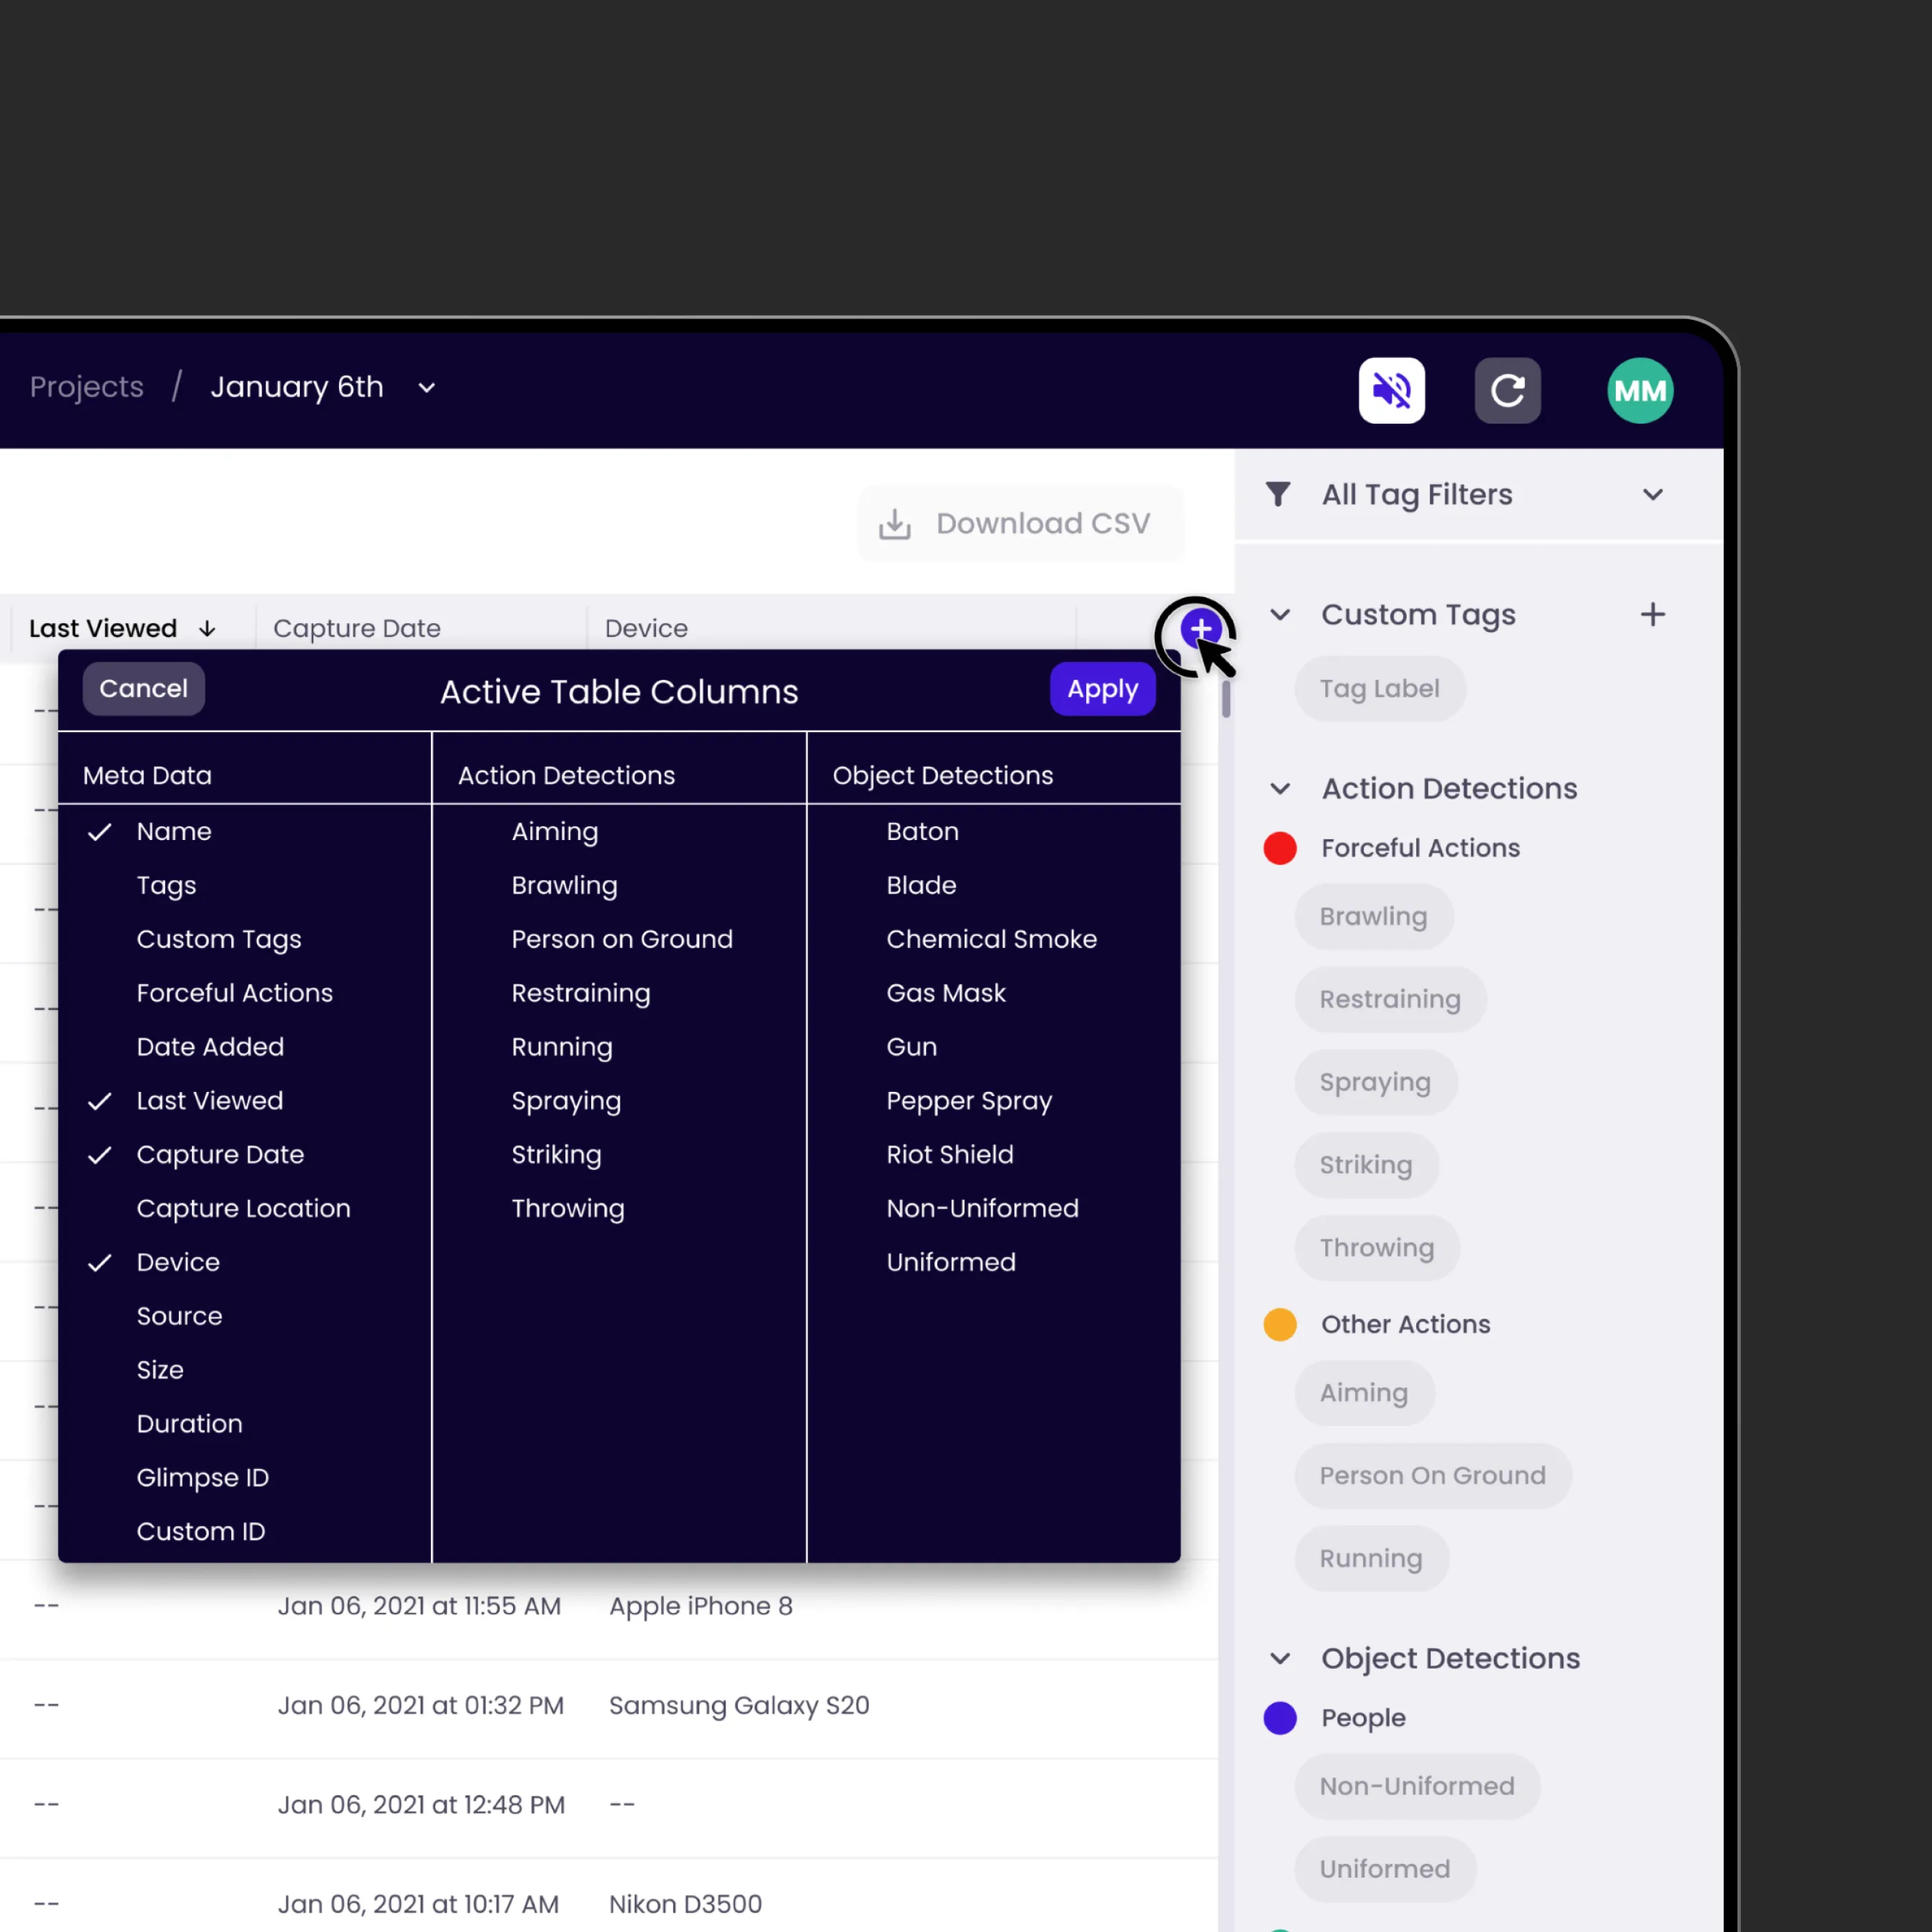Sort by Last Viewed arrow
The width and height of the screenshot is (1932, 1932).
click(x=207, y=628)
